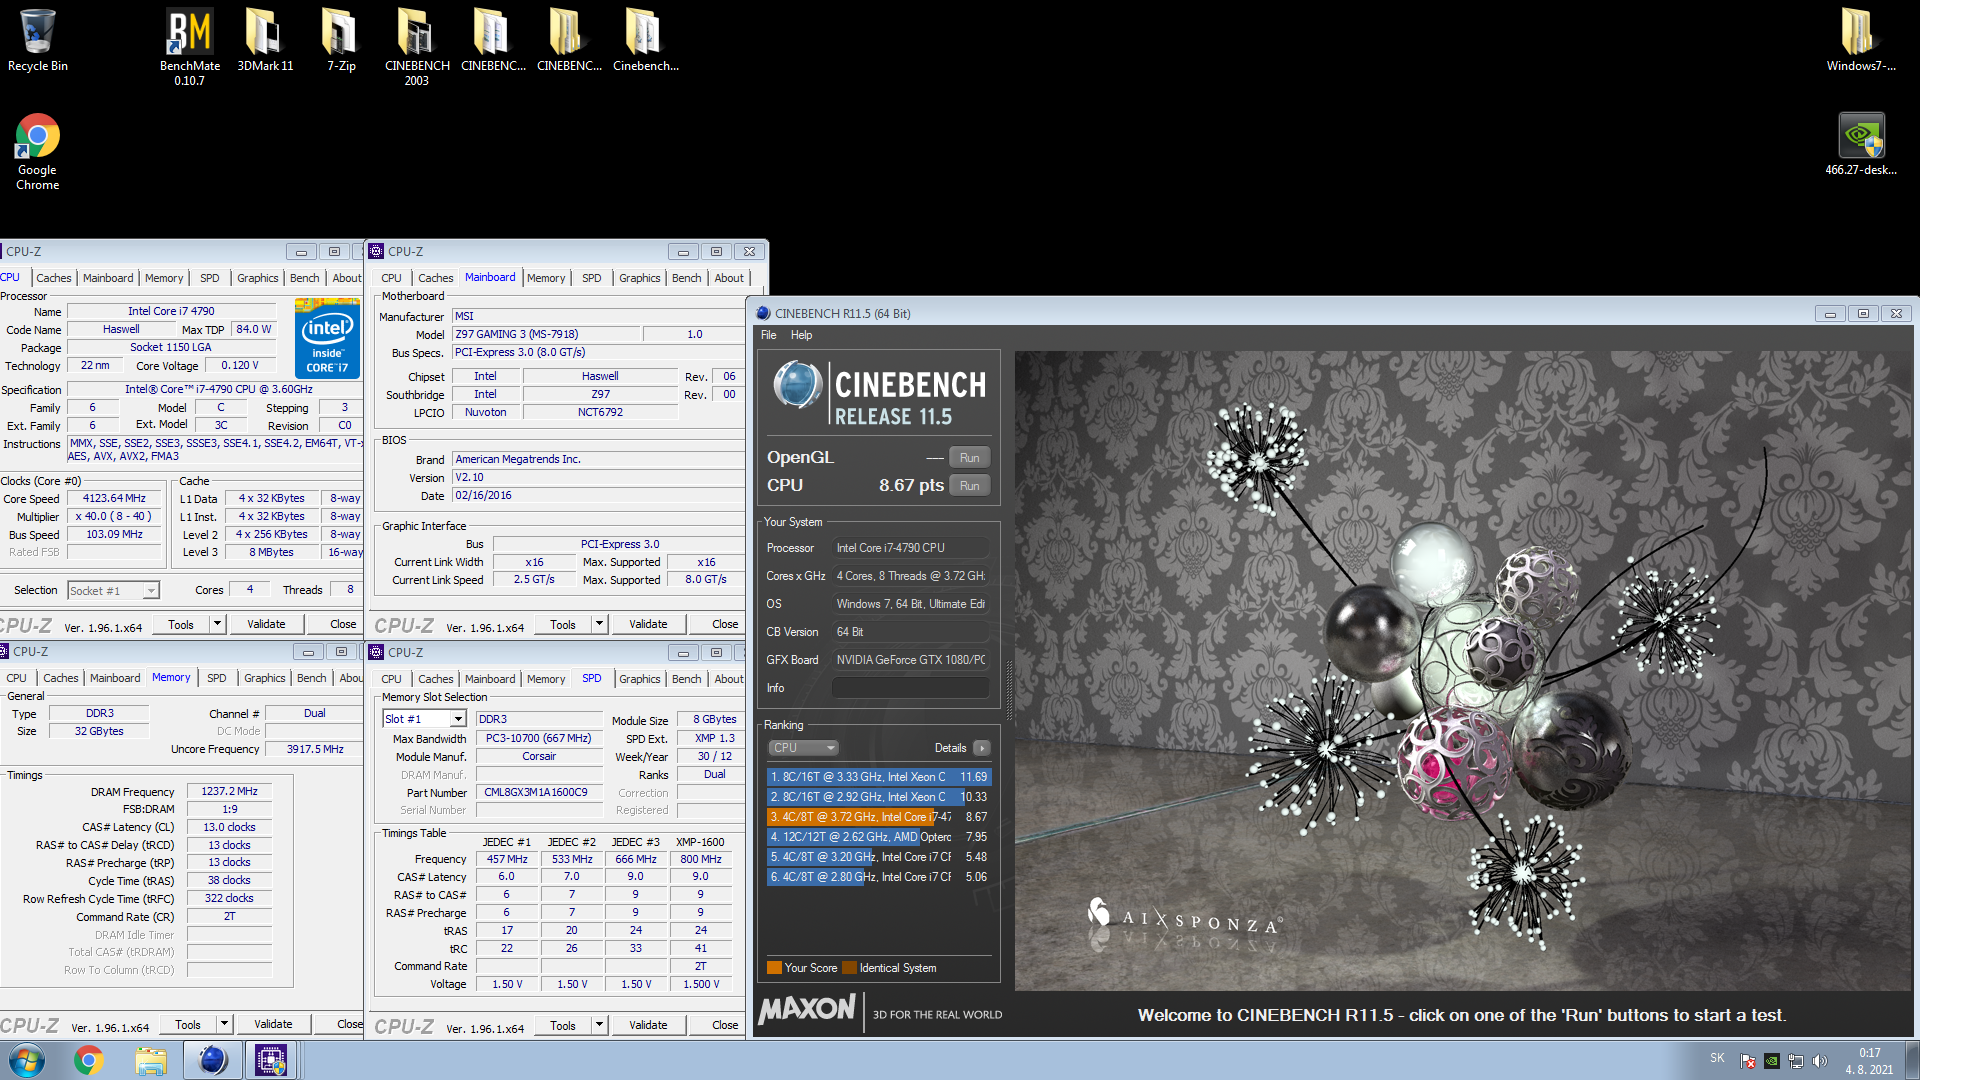Click the empty Info field in Cinebench
The width and height of the screenshot is (1980, 1080).
tap(910, 688)
